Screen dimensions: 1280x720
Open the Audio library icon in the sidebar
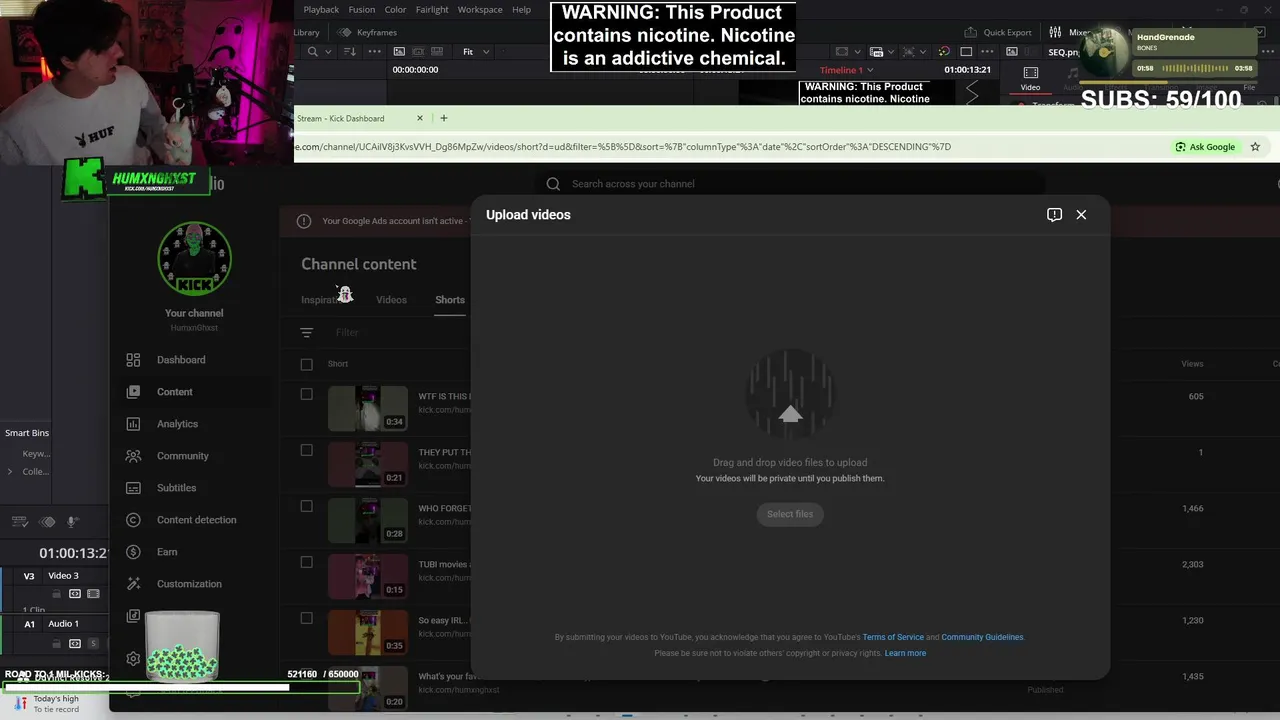pyautogui.click(x=133, y=616)
